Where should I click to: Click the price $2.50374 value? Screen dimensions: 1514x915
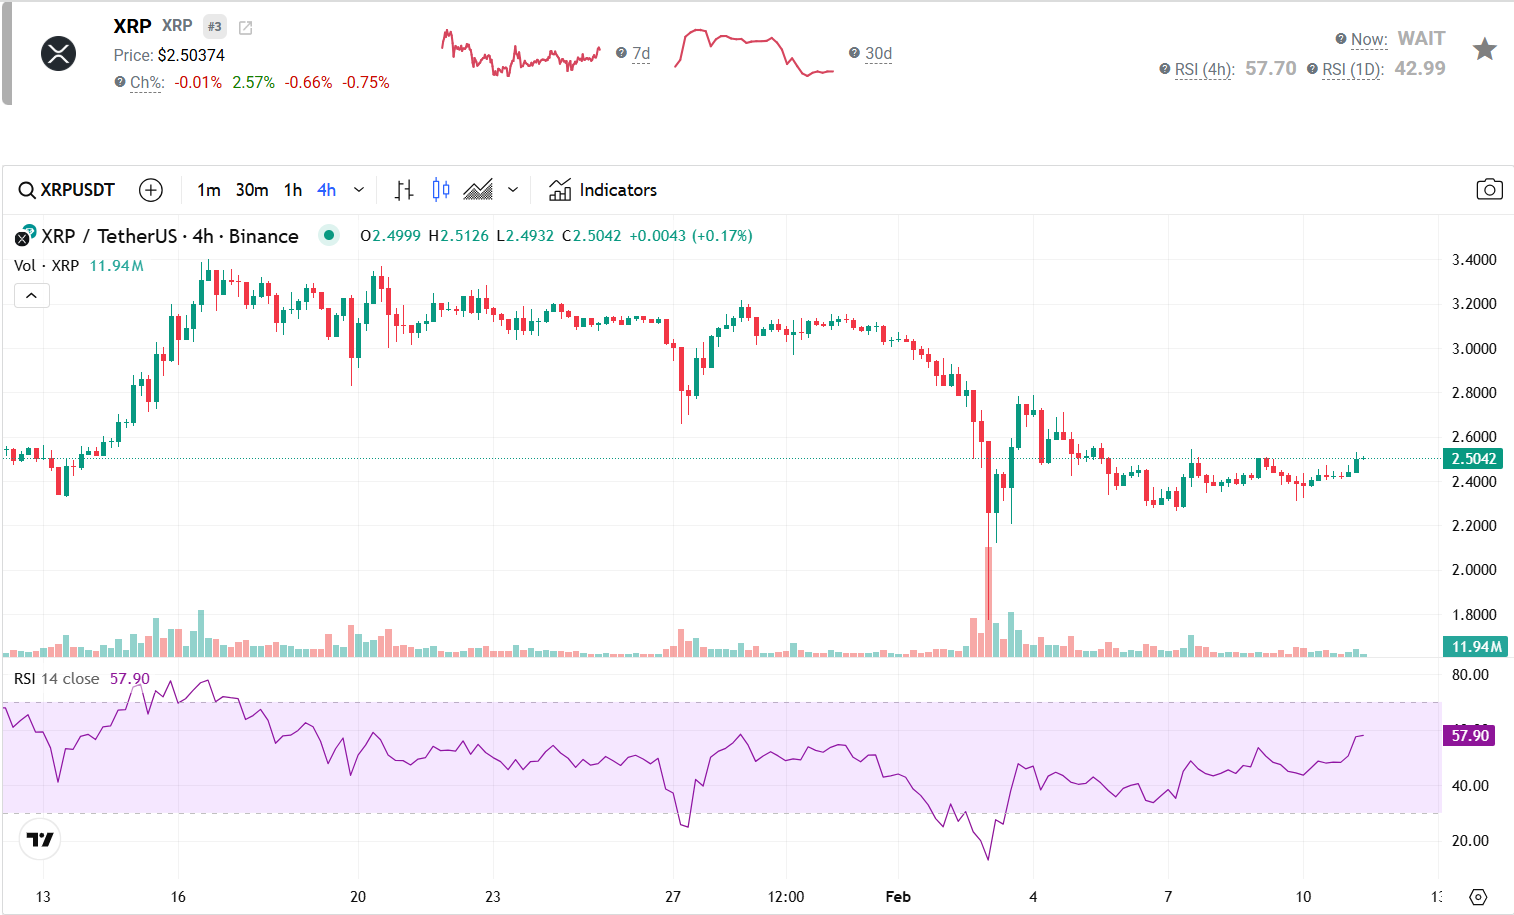(x=191, y=55)
